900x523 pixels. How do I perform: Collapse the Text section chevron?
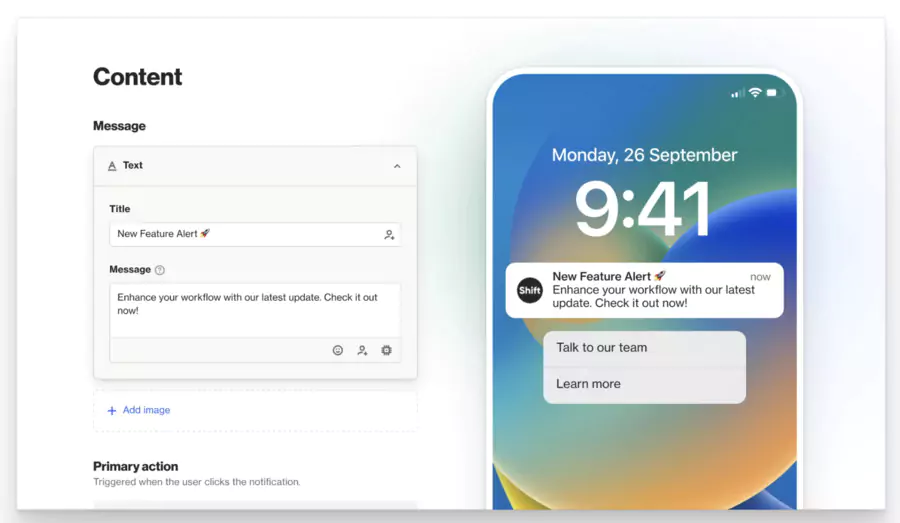click(397, 166)
